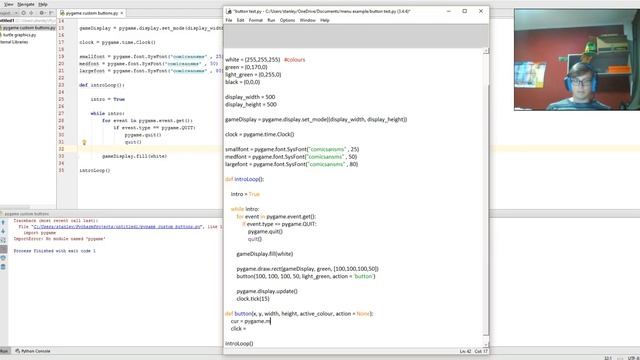Click the IDLE scrollbar up arrow
640x360 pixels.
(x=486, y=51)
